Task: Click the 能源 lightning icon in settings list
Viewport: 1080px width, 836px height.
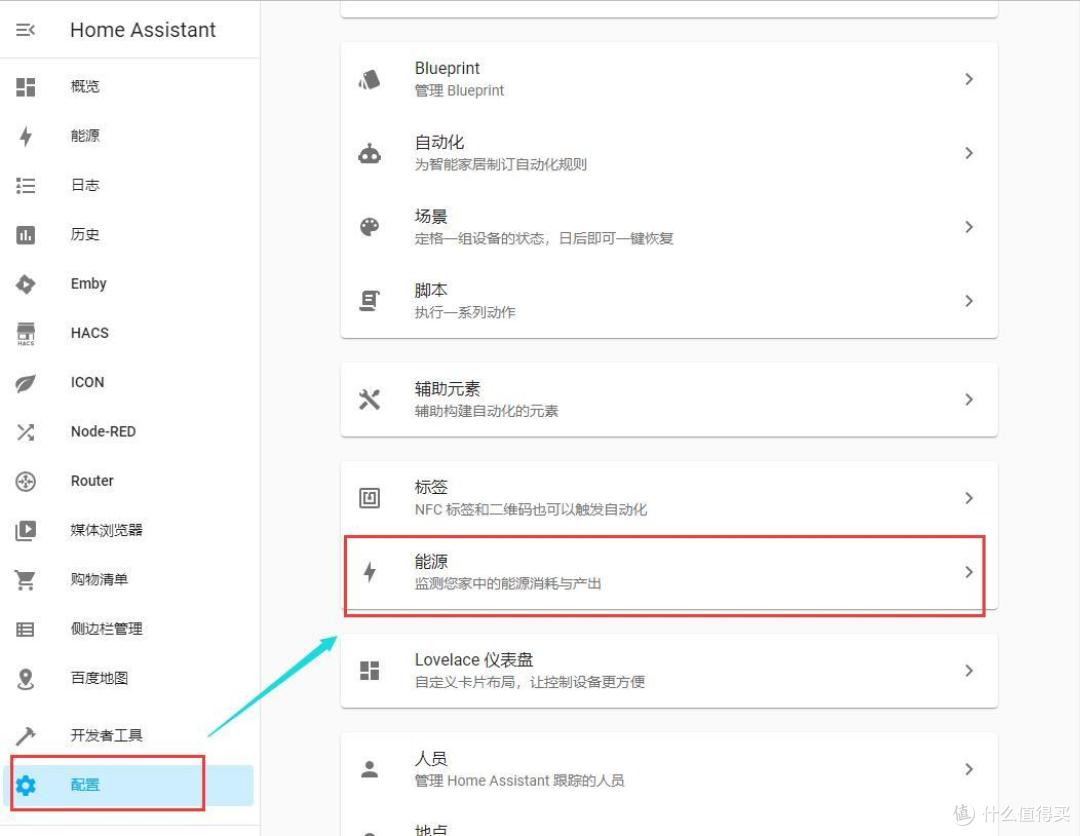Action: 369,572
